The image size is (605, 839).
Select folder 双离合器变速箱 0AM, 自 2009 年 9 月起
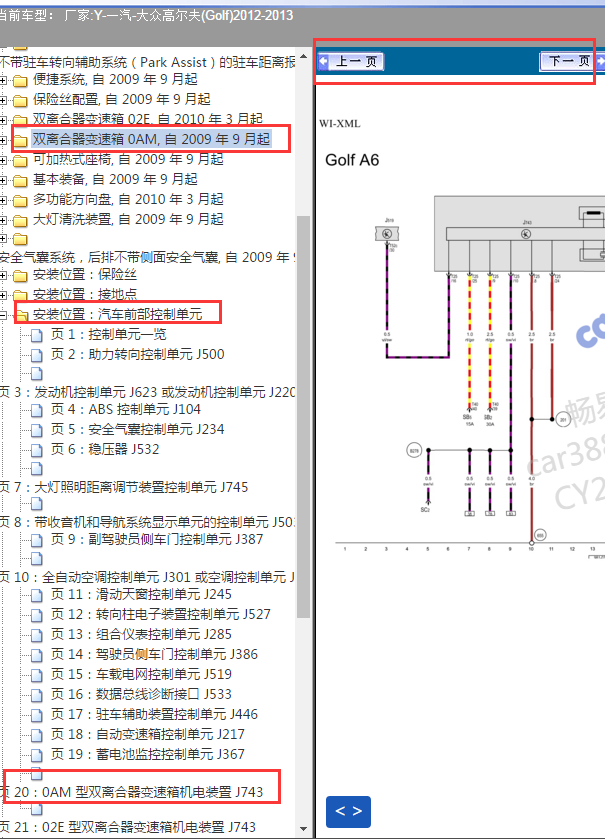pyautogui.click(x=151, y=139)
